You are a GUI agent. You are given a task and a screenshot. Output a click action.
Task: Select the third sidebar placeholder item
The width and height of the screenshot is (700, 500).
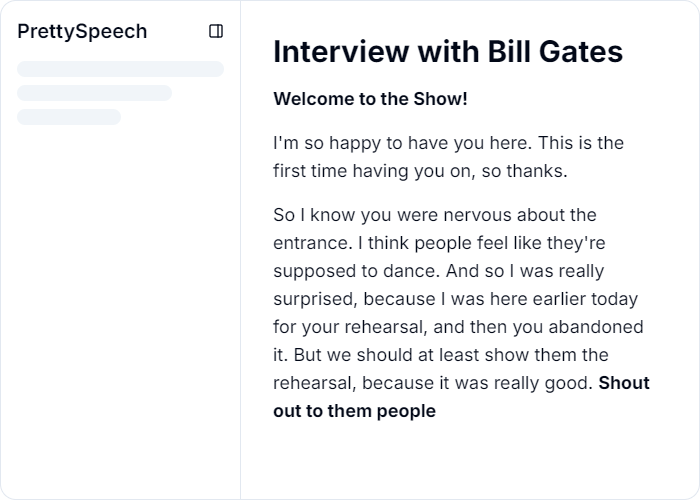click(69, 117)
